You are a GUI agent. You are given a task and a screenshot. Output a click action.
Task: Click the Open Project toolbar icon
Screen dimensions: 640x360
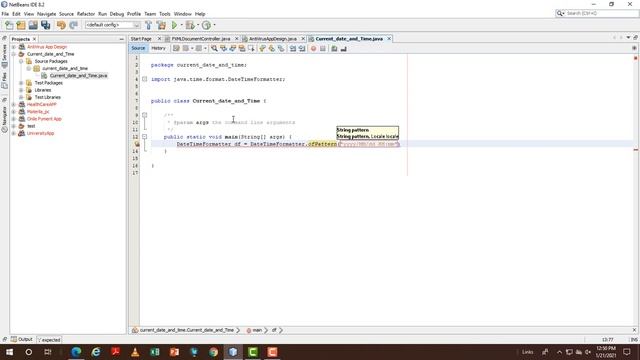tap(33, 25)
